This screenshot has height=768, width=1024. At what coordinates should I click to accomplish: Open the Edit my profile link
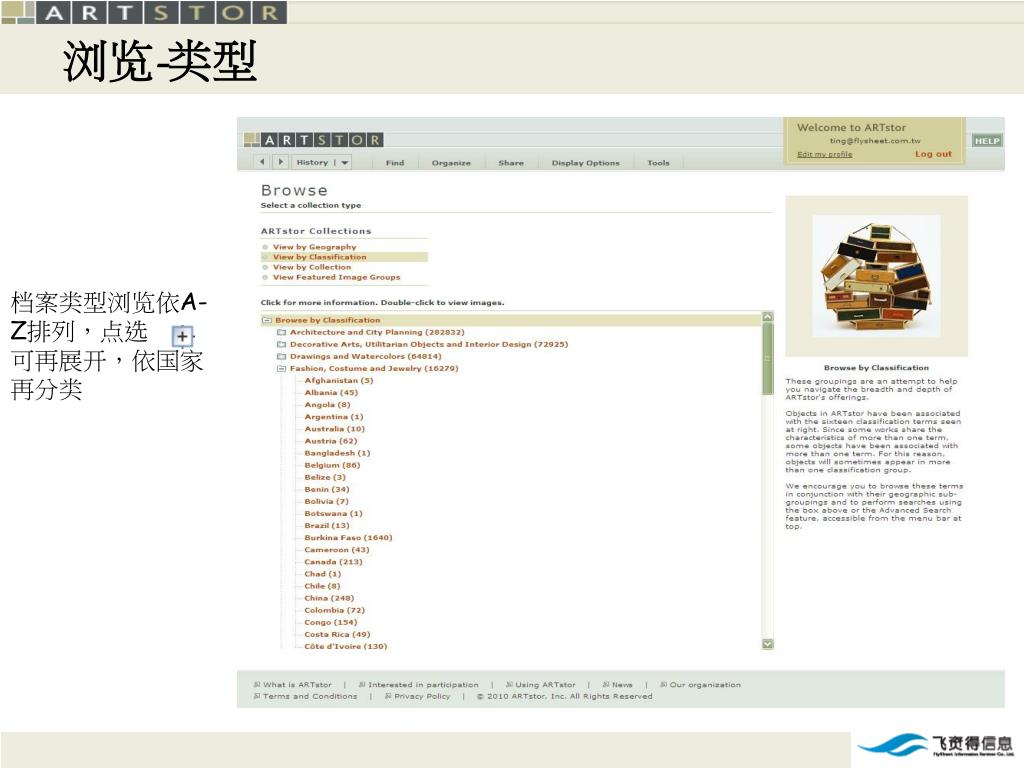[x=824, y=154]
